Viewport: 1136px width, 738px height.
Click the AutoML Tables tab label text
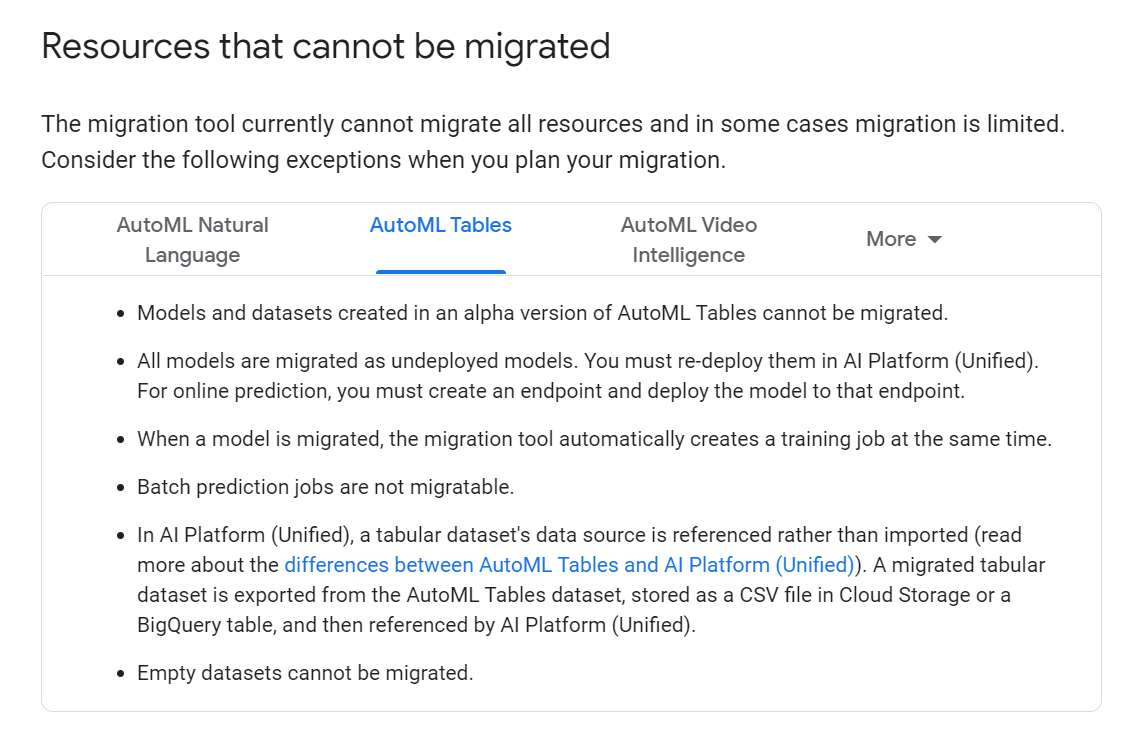point(441,225)
